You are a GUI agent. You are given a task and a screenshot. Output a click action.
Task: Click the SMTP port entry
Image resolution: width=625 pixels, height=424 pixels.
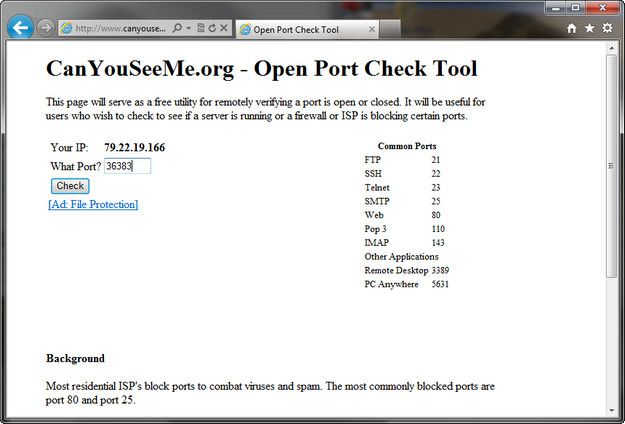(402, 201)
